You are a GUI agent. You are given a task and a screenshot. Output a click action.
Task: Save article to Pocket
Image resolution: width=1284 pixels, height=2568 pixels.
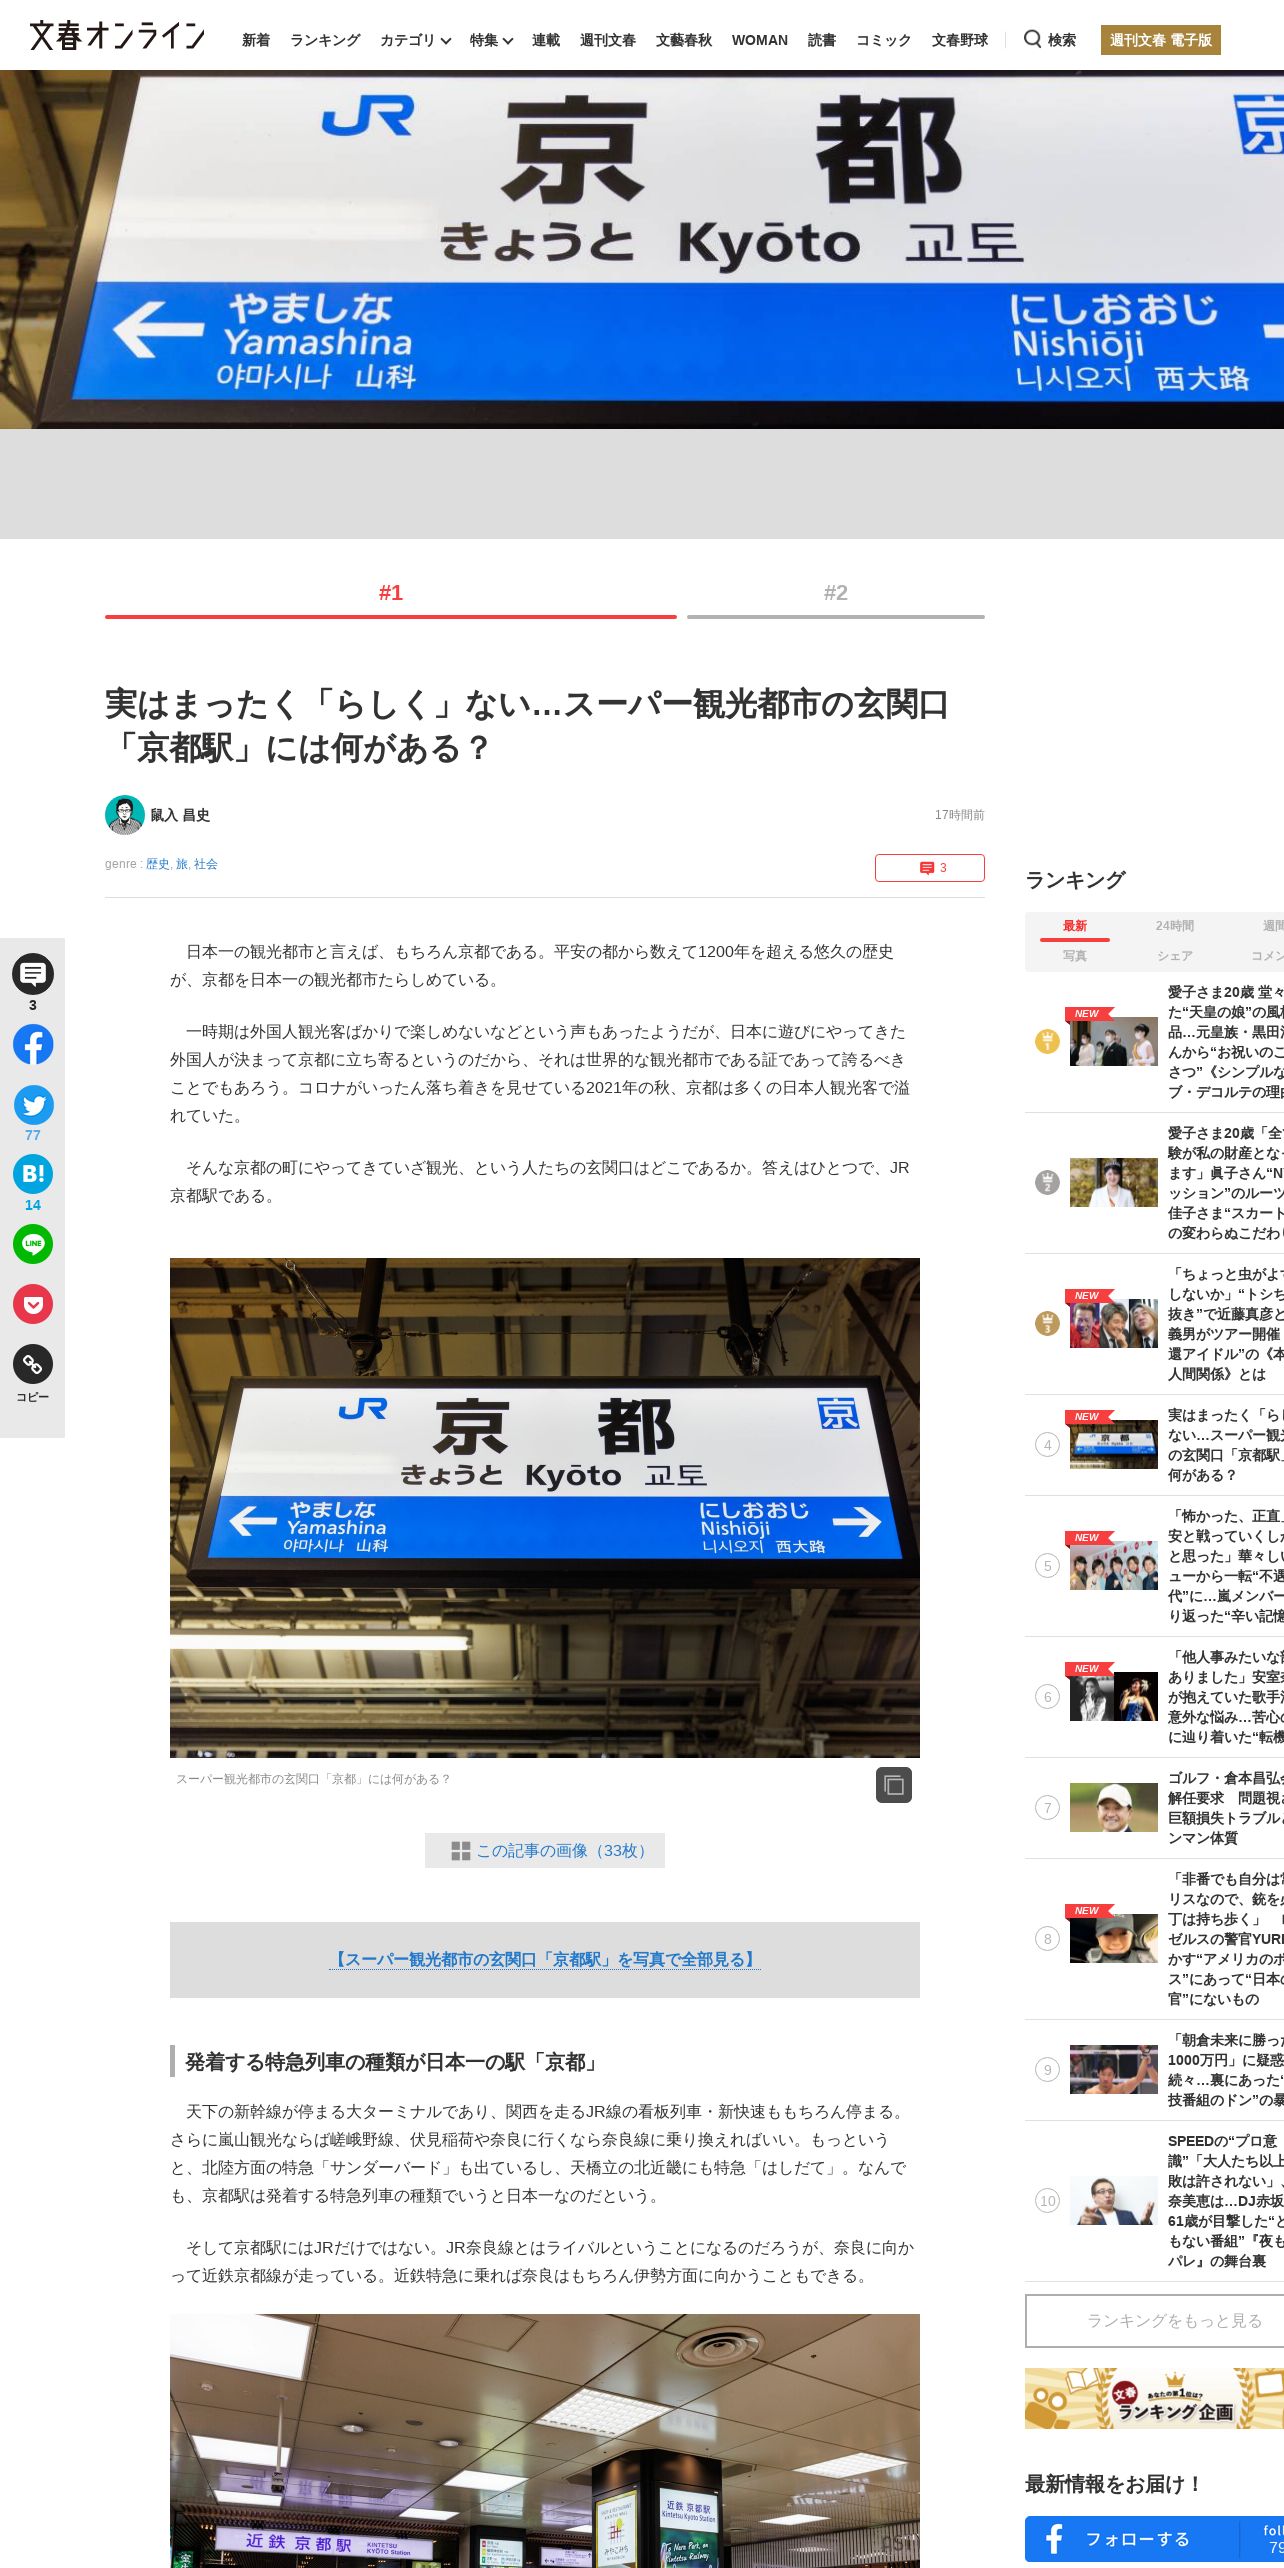[x=33, y=1304]
